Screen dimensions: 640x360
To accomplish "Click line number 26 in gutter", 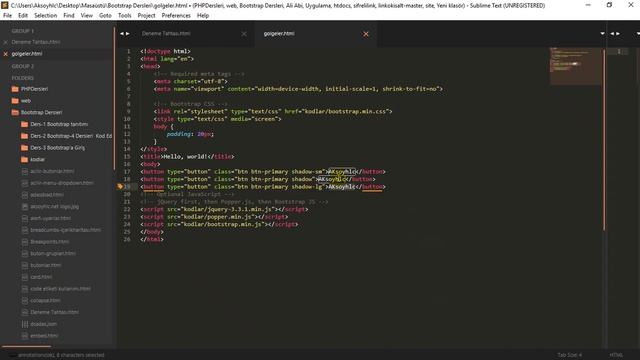I will (x=127, y=240).
